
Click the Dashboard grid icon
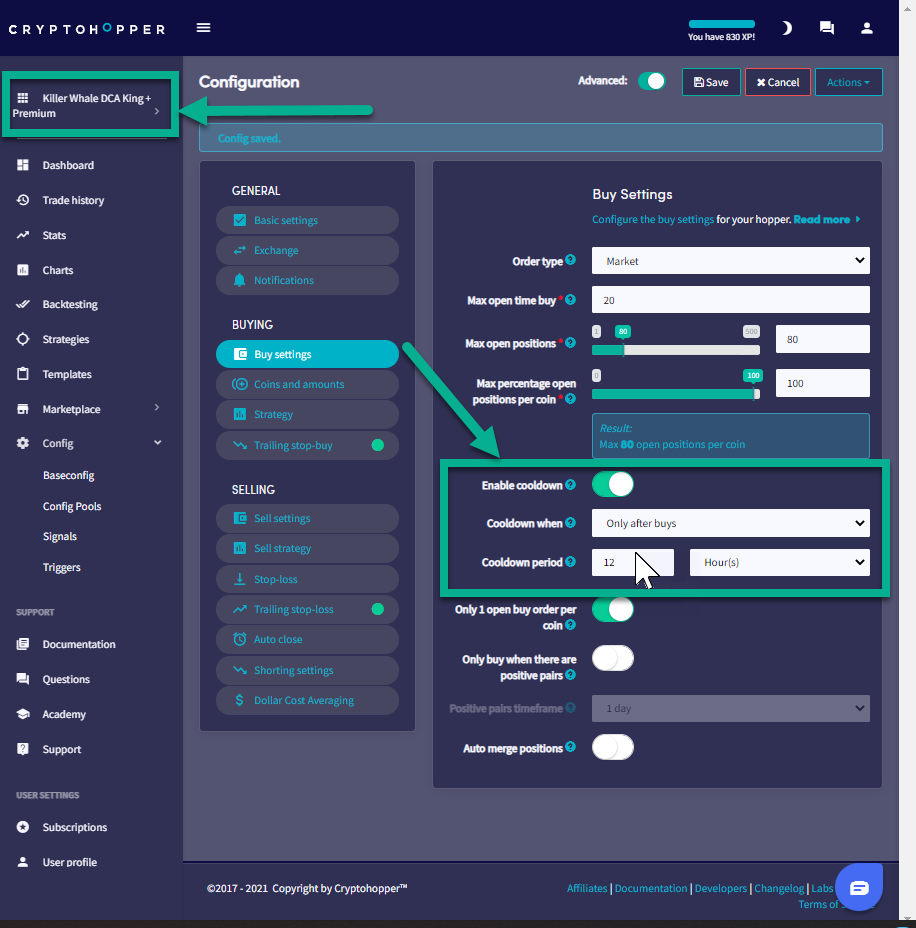click(x=22, y=165)
